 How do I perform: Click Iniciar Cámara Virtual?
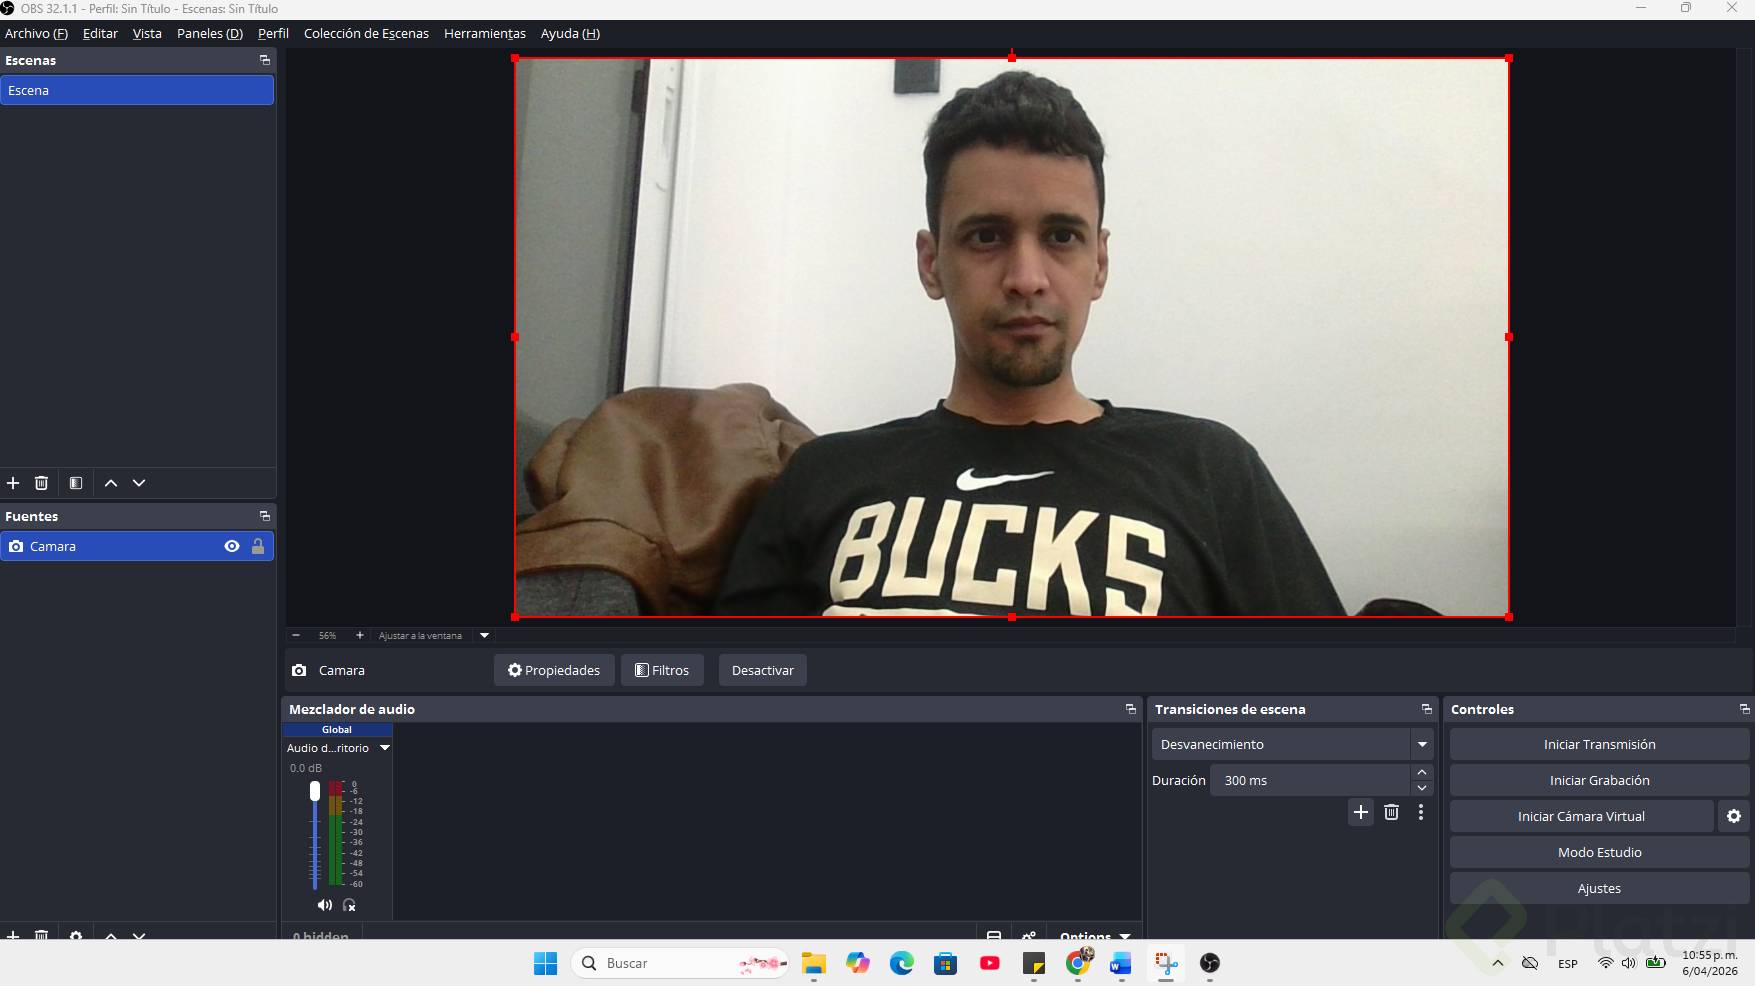(x=1581, y=816)
